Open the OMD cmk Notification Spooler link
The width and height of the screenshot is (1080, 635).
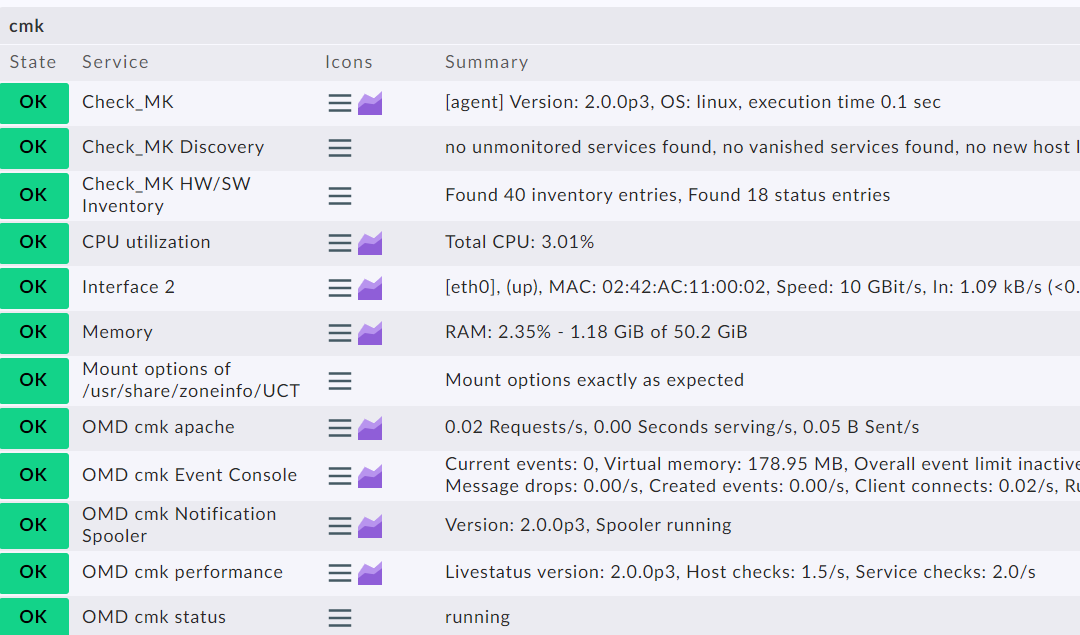pos(179,525)
